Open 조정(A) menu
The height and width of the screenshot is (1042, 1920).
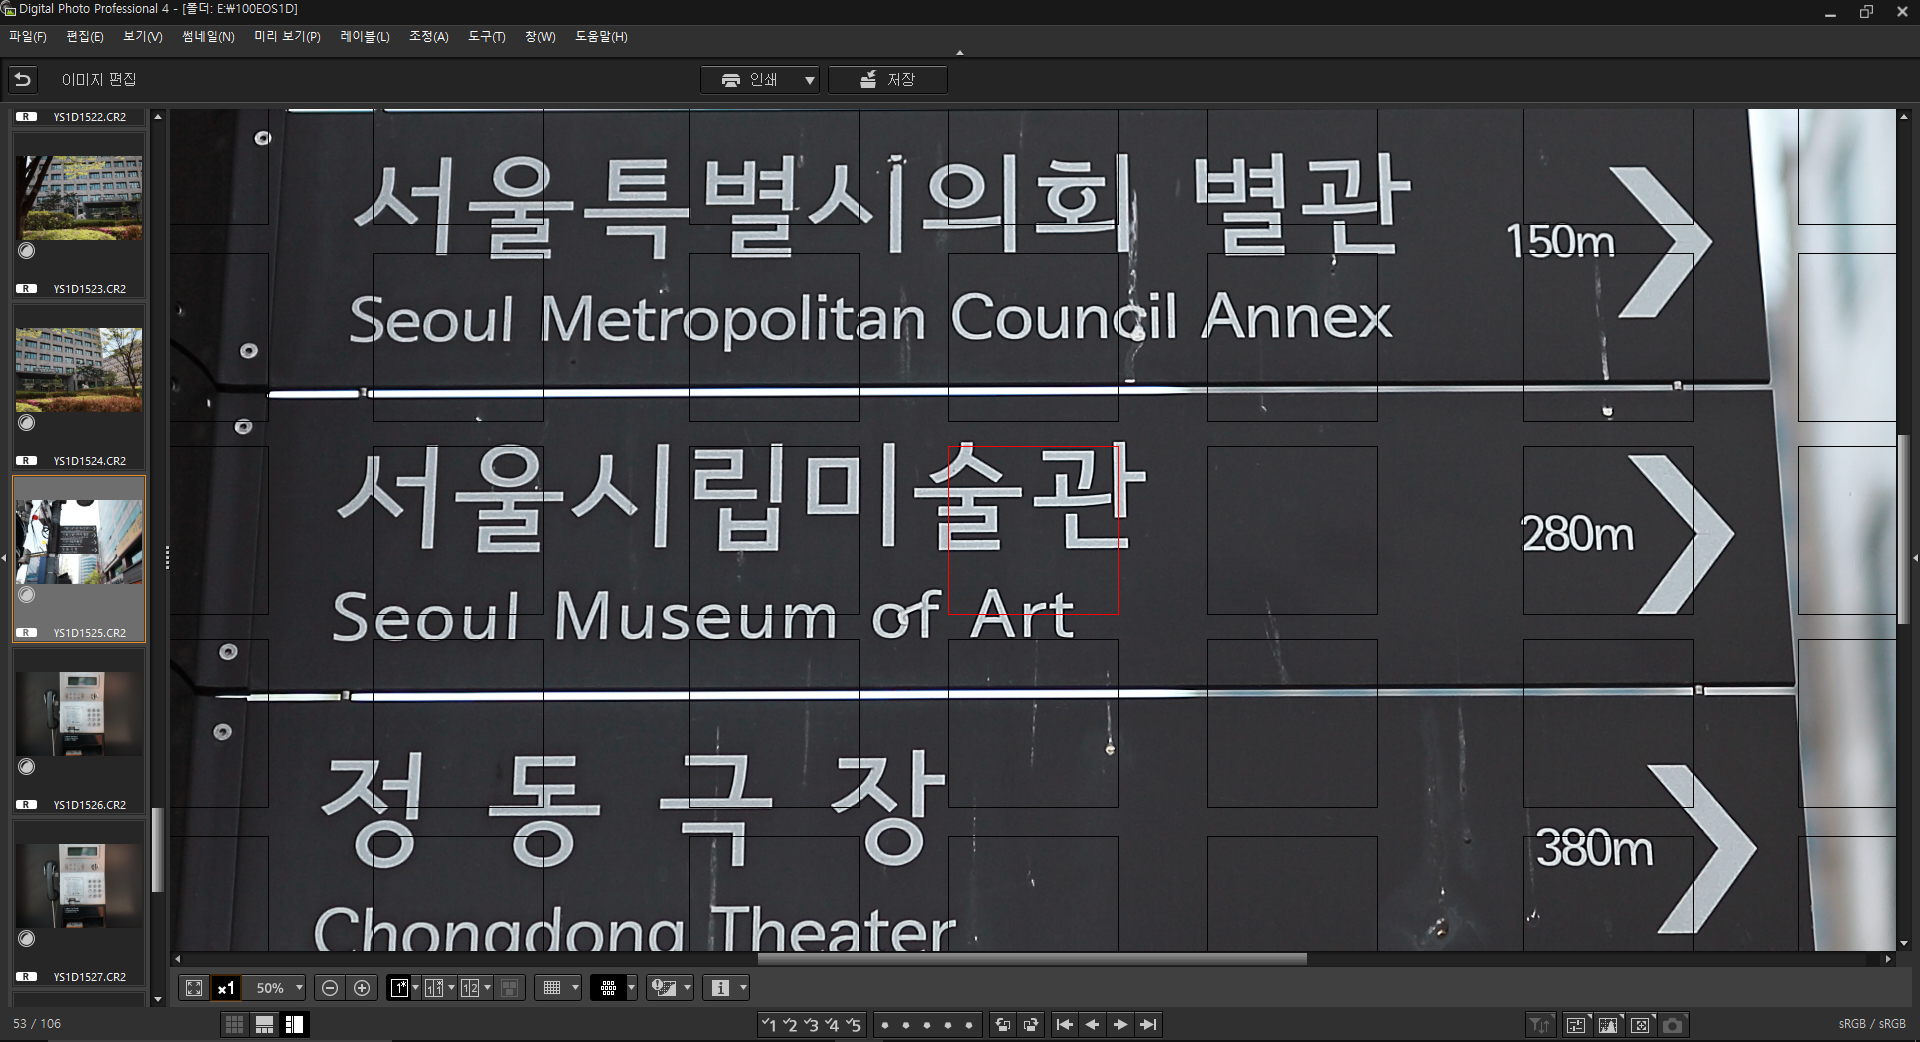429,37
